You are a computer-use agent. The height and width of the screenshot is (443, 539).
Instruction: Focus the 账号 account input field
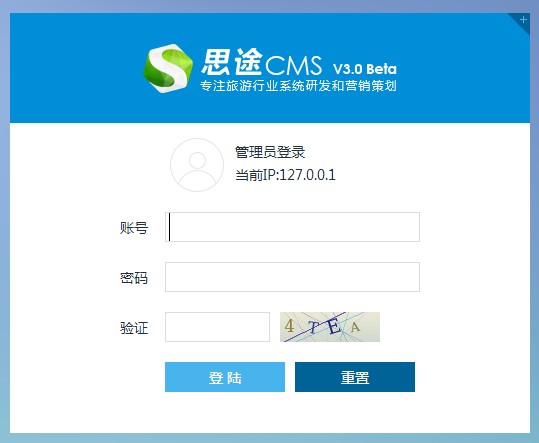[x=292, y=227]
